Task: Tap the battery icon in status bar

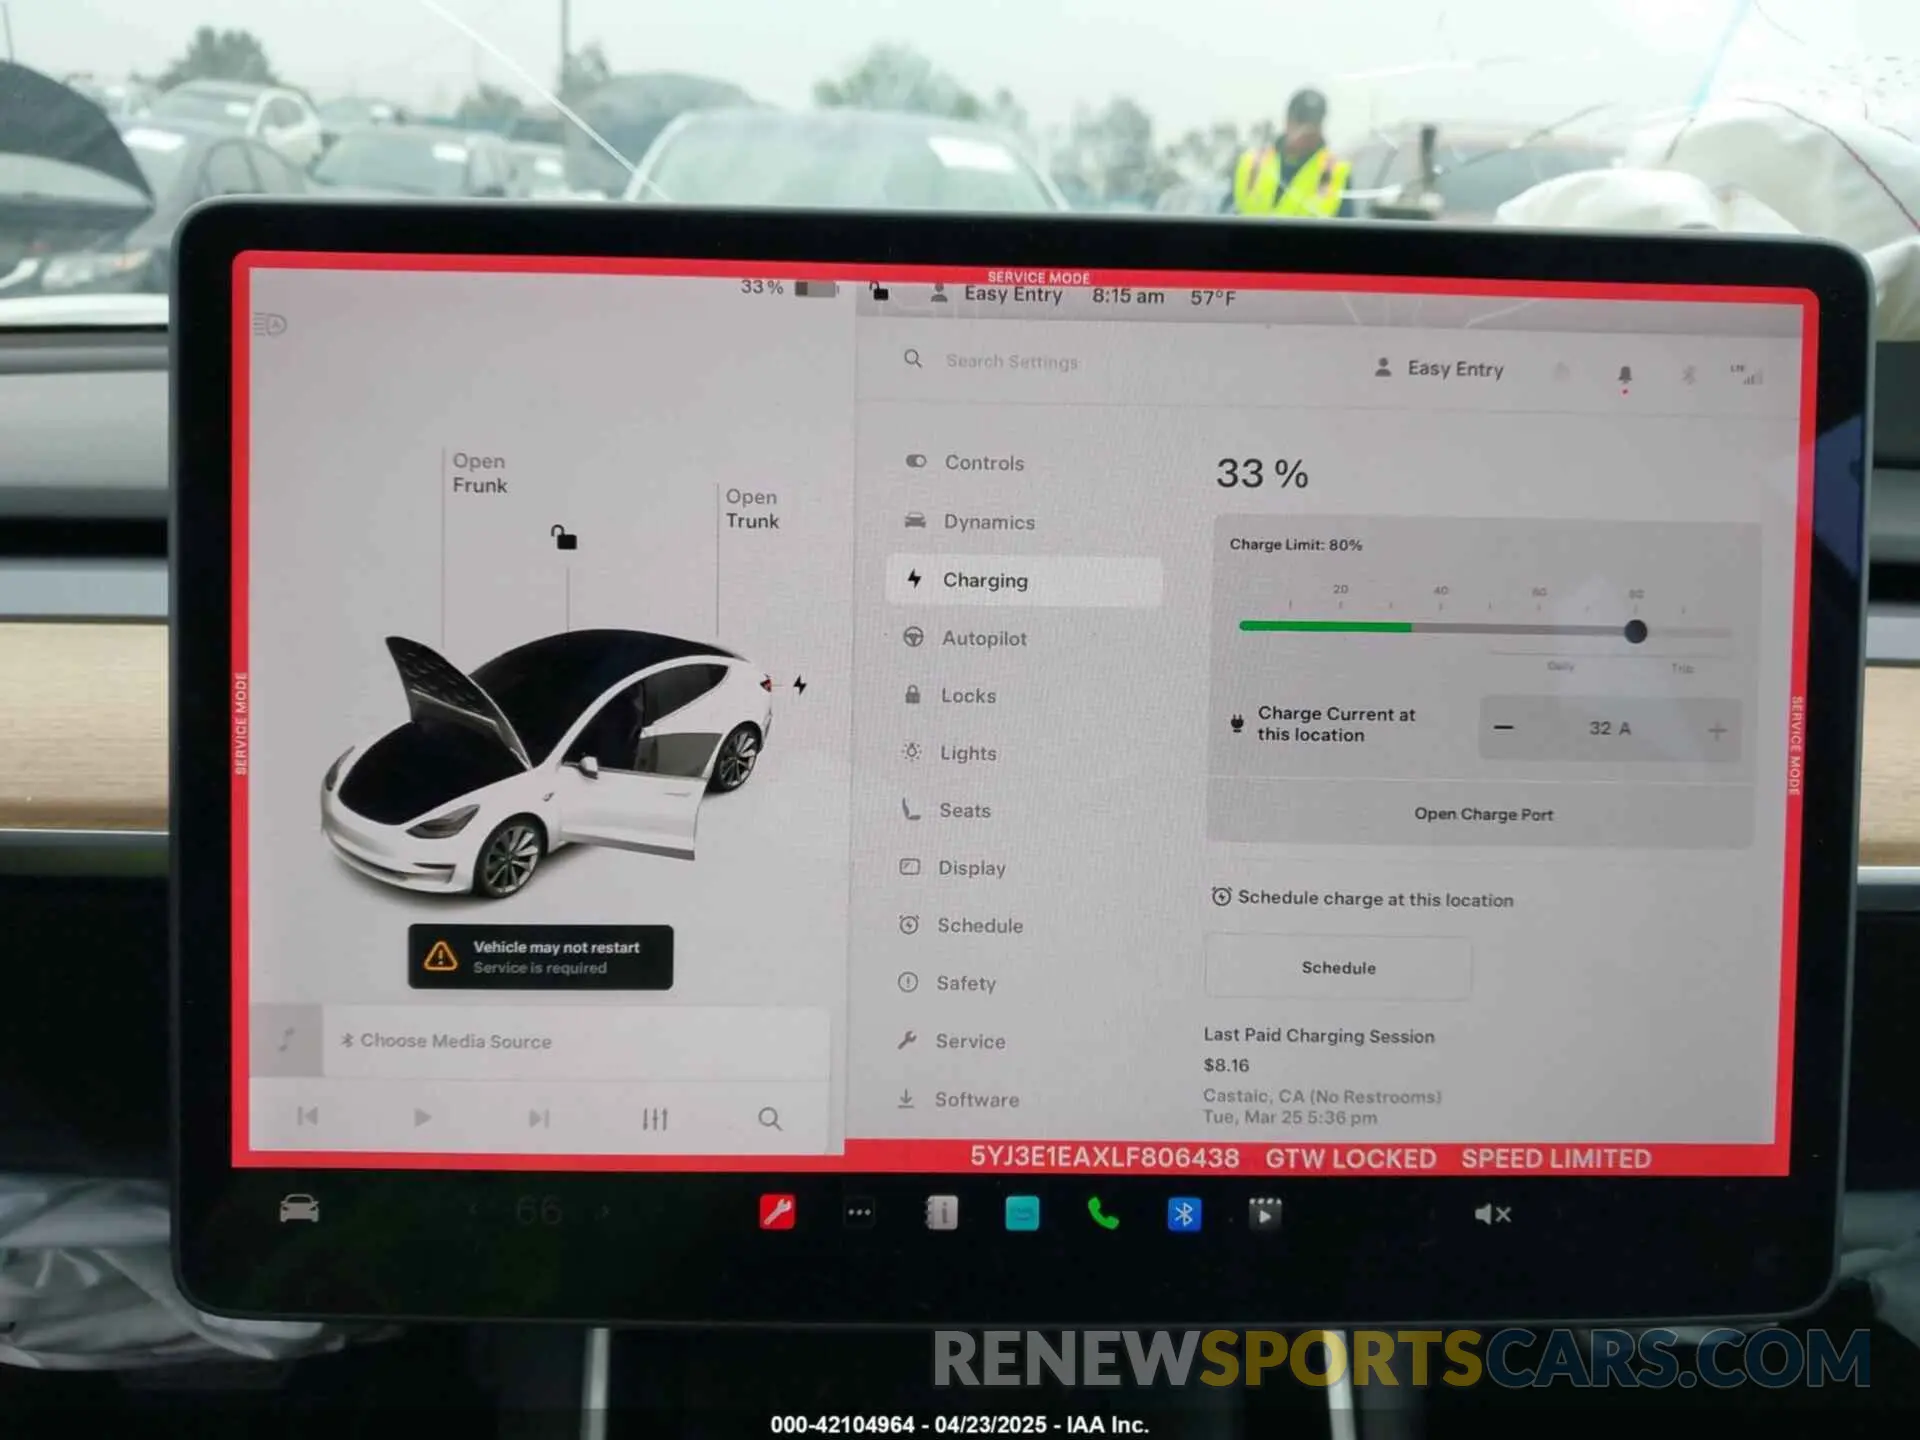Action: point(816,289)
